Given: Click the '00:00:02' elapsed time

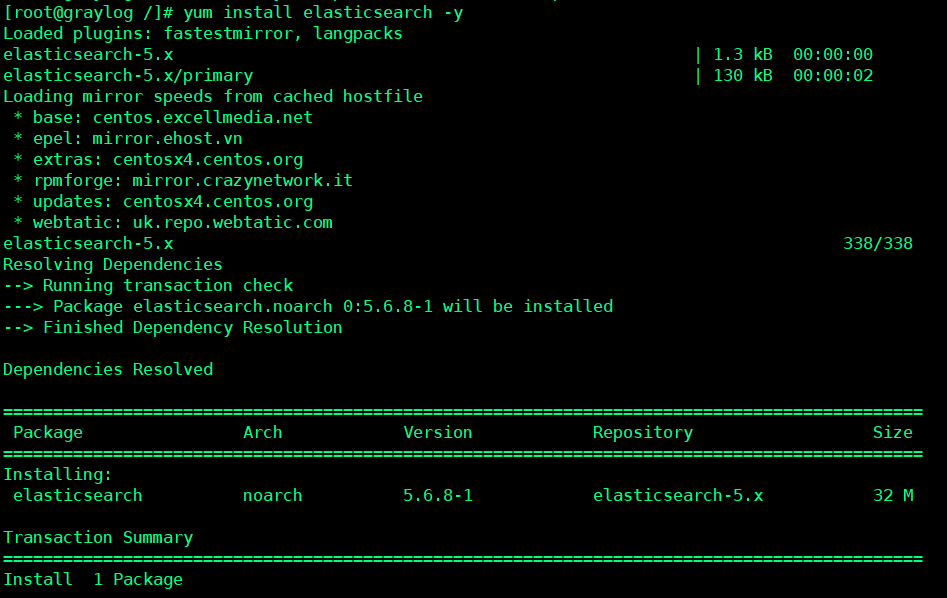Looking at the screenshot, I should point(833,76).
